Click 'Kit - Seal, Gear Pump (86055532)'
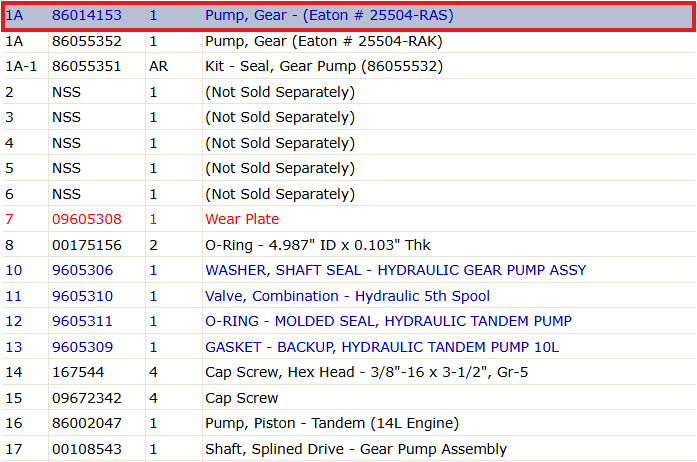Screen dimensions: 697x462 [324, 67]
